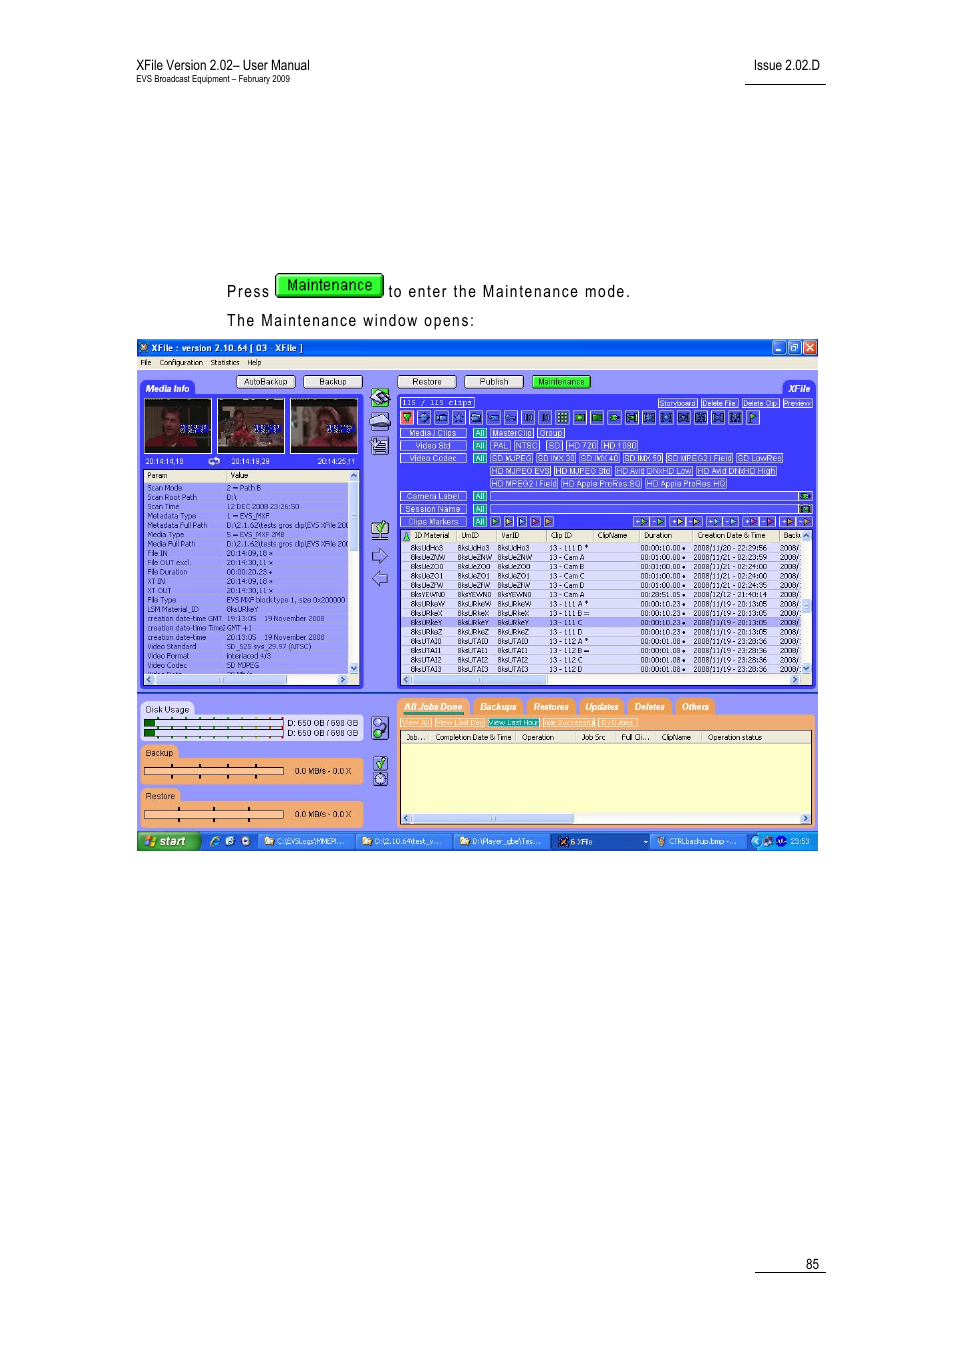Click the green flag icon in clip toolbar
Viewport: 954px width, 1350px height.
click(x=753, y=418)
